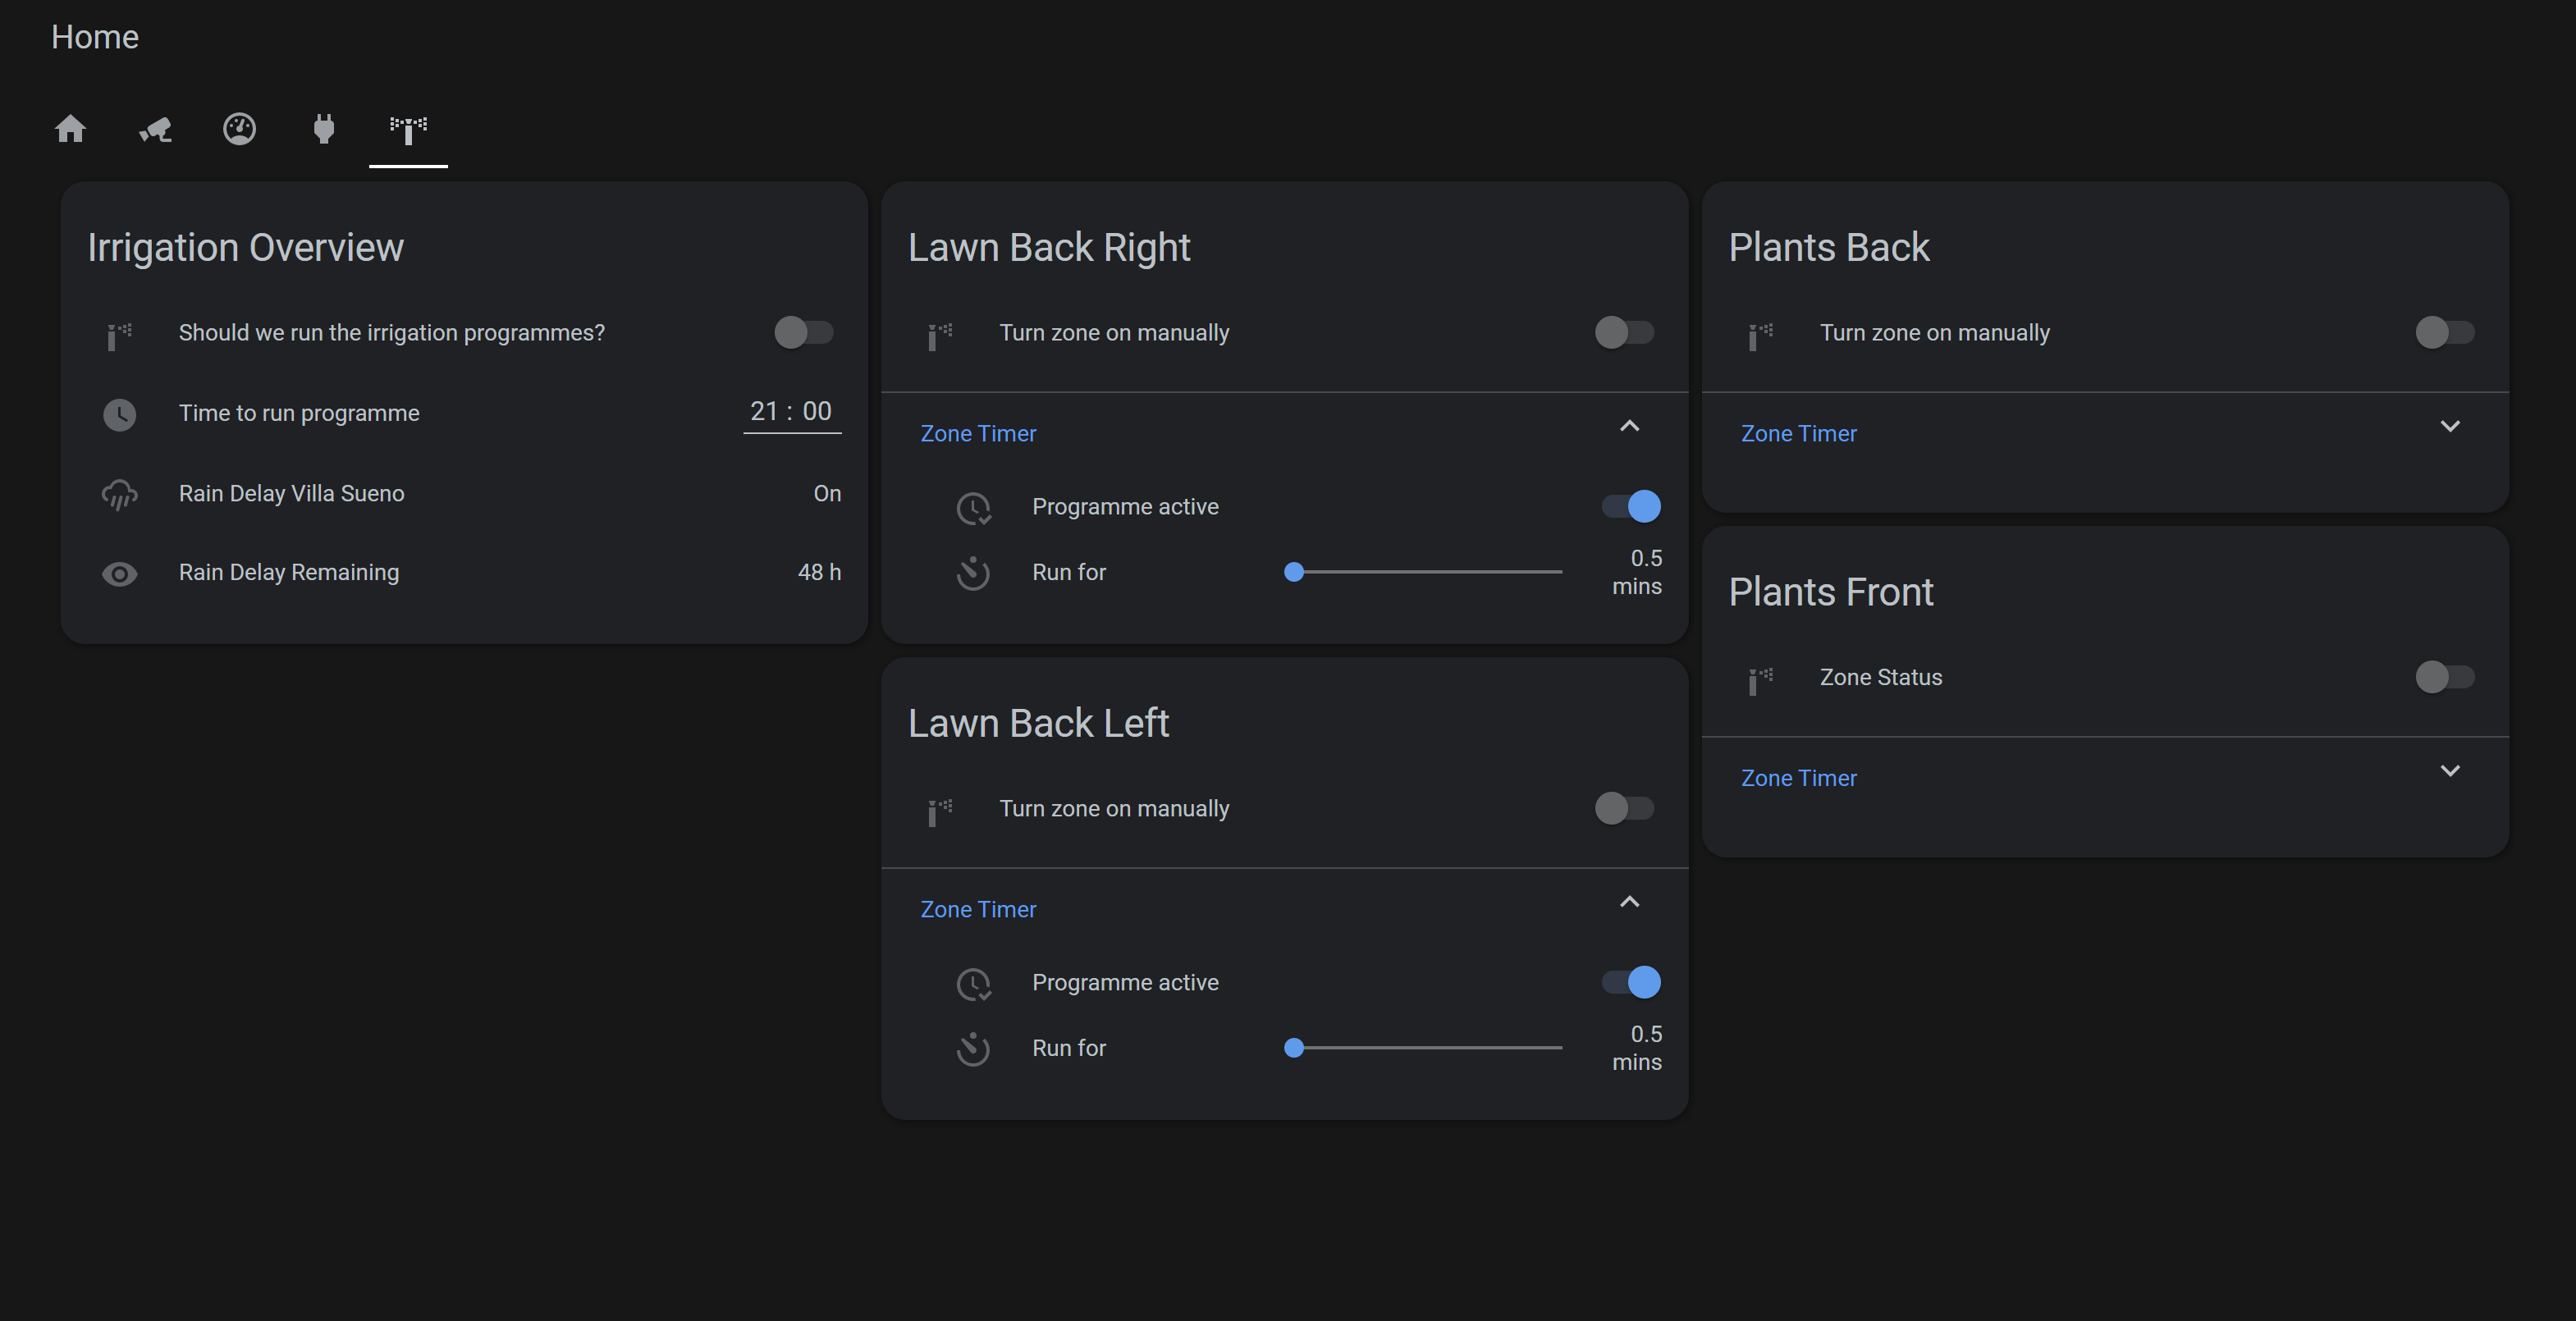This screenshot has height=1321, width=2576.
Task: Open the power plug tab icon
Action: [x=323, y=129]
